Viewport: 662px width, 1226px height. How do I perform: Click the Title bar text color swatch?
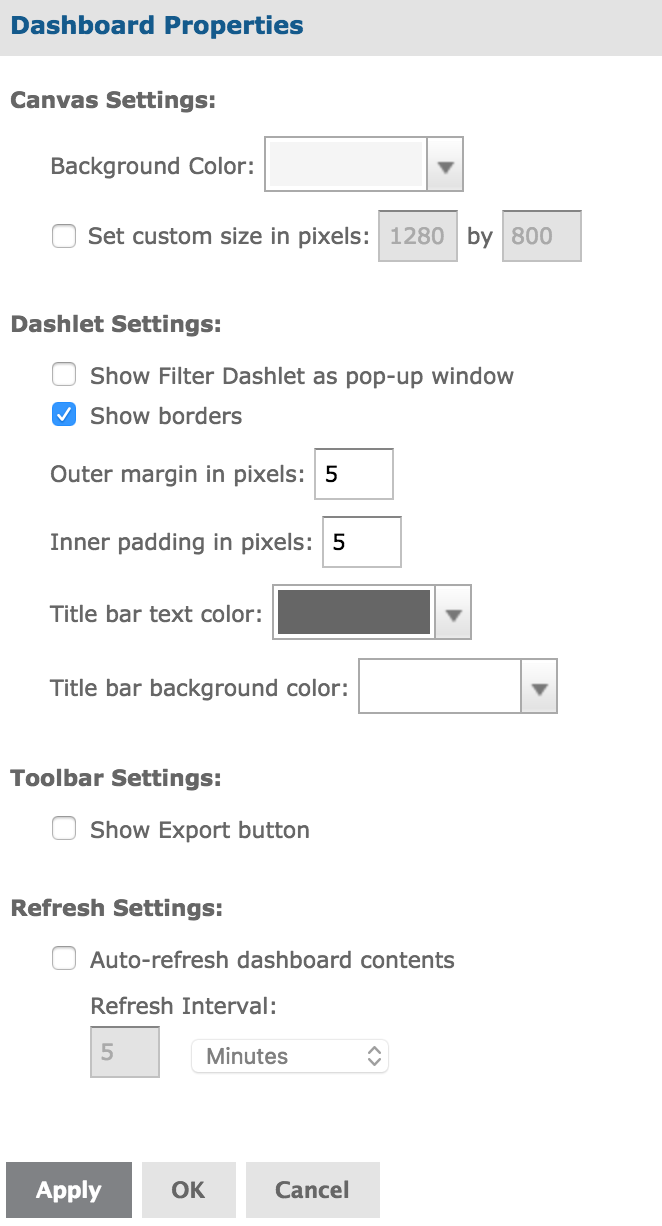354,612
